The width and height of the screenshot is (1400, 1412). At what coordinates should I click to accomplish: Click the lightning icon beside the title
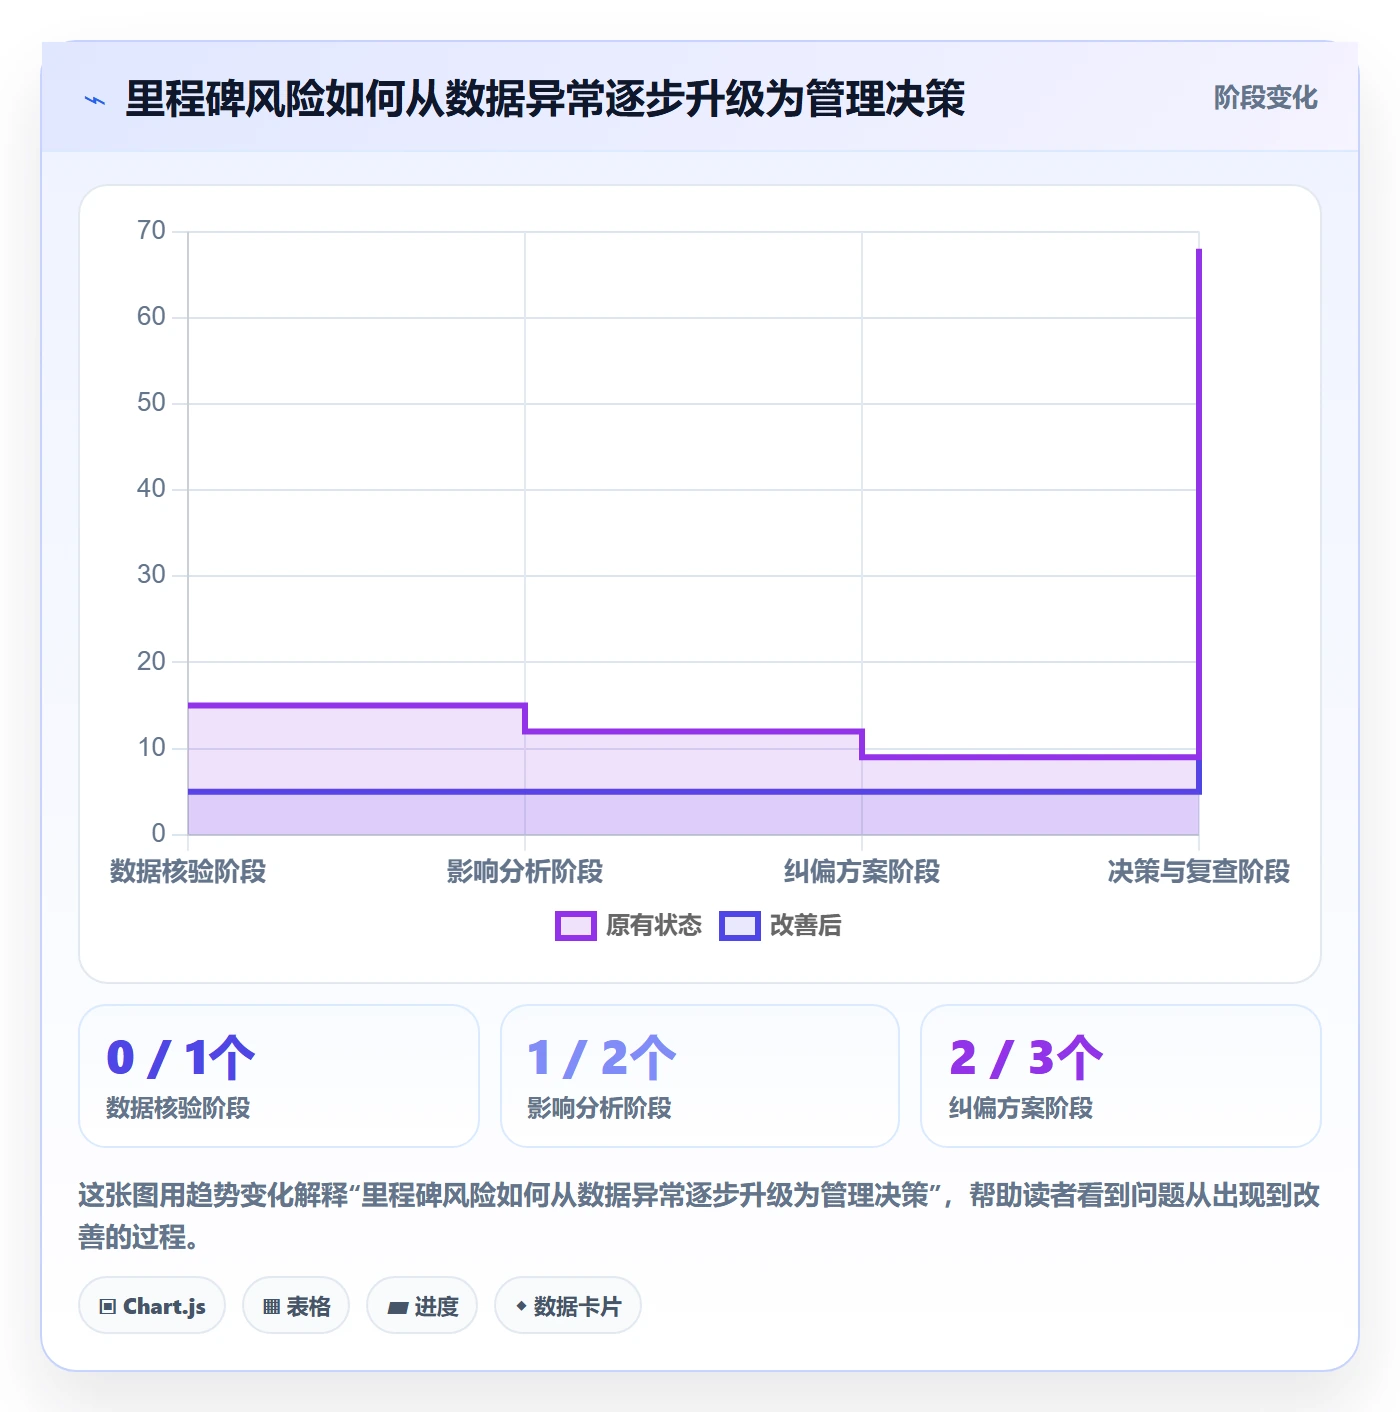(x=95, y=100)
